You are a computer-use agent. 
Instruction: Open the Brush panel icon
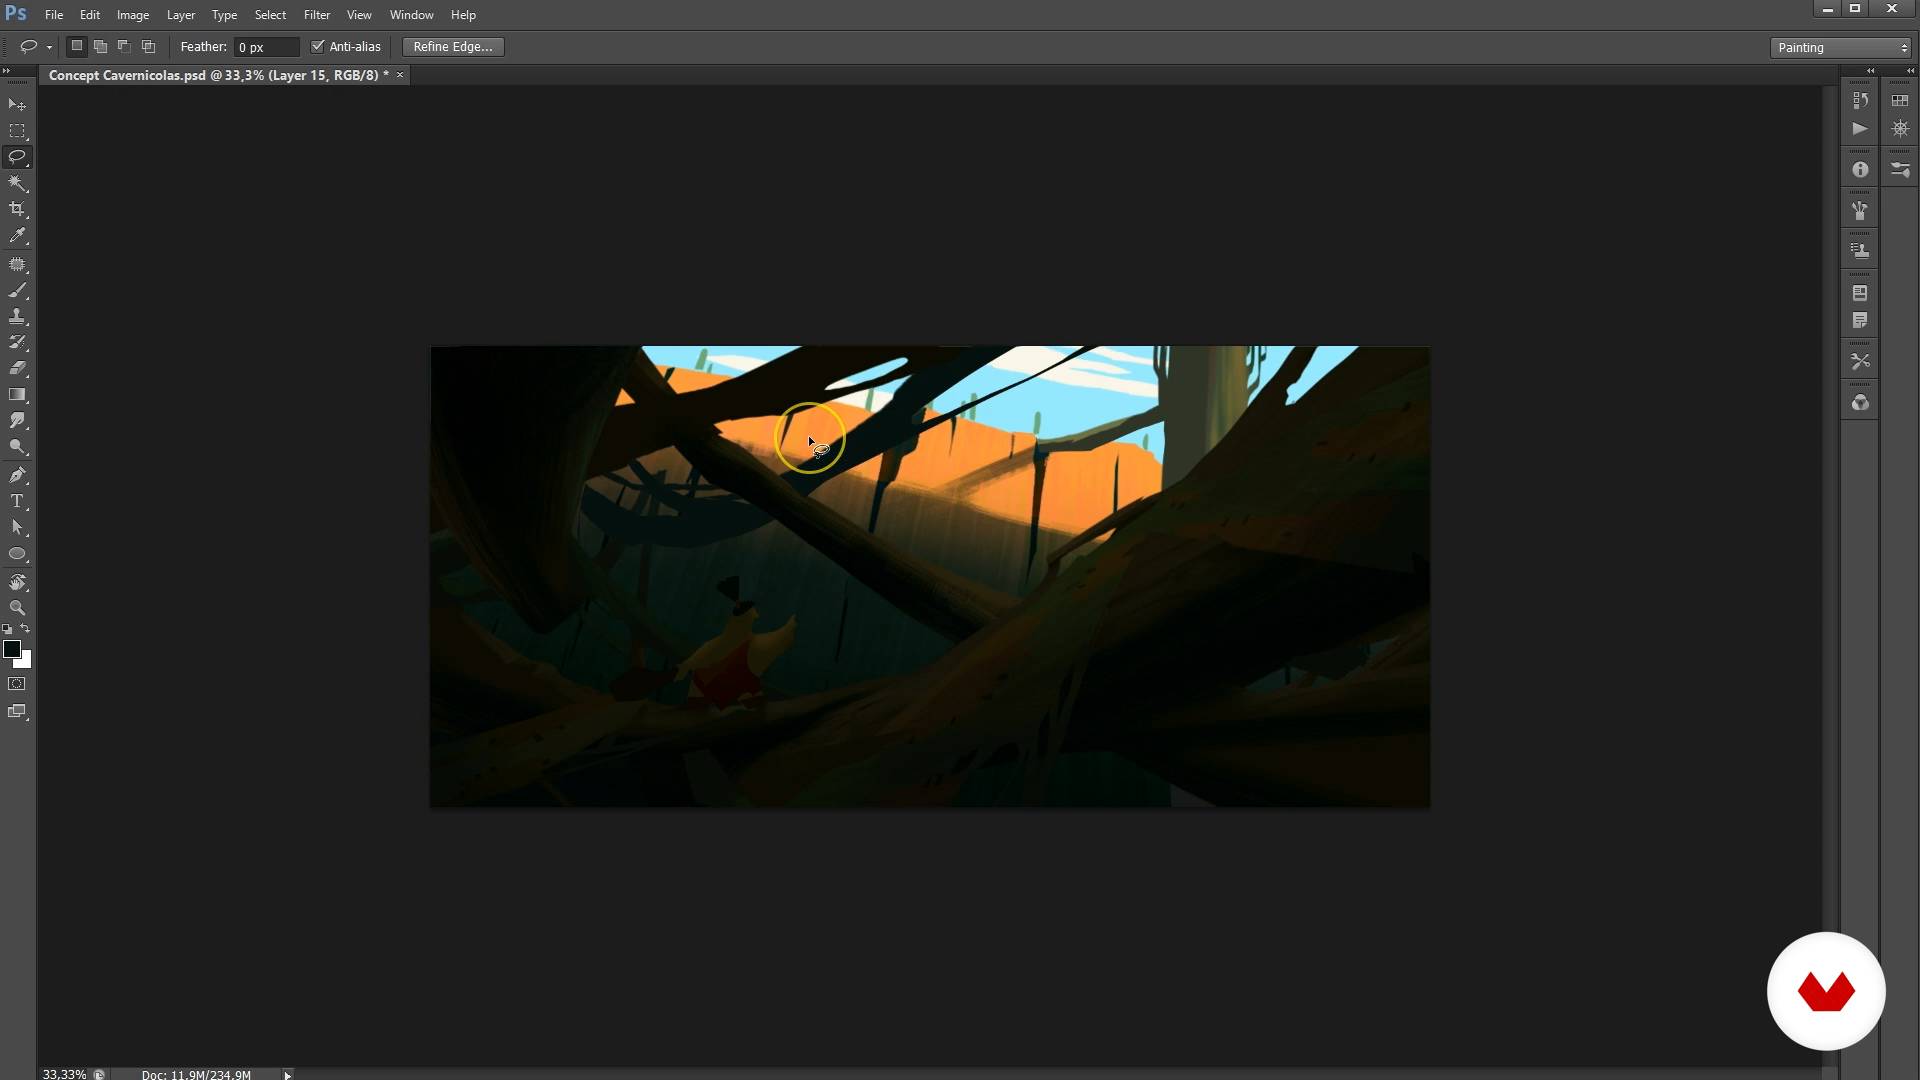pyautogui.click(x=1900, y=170)
